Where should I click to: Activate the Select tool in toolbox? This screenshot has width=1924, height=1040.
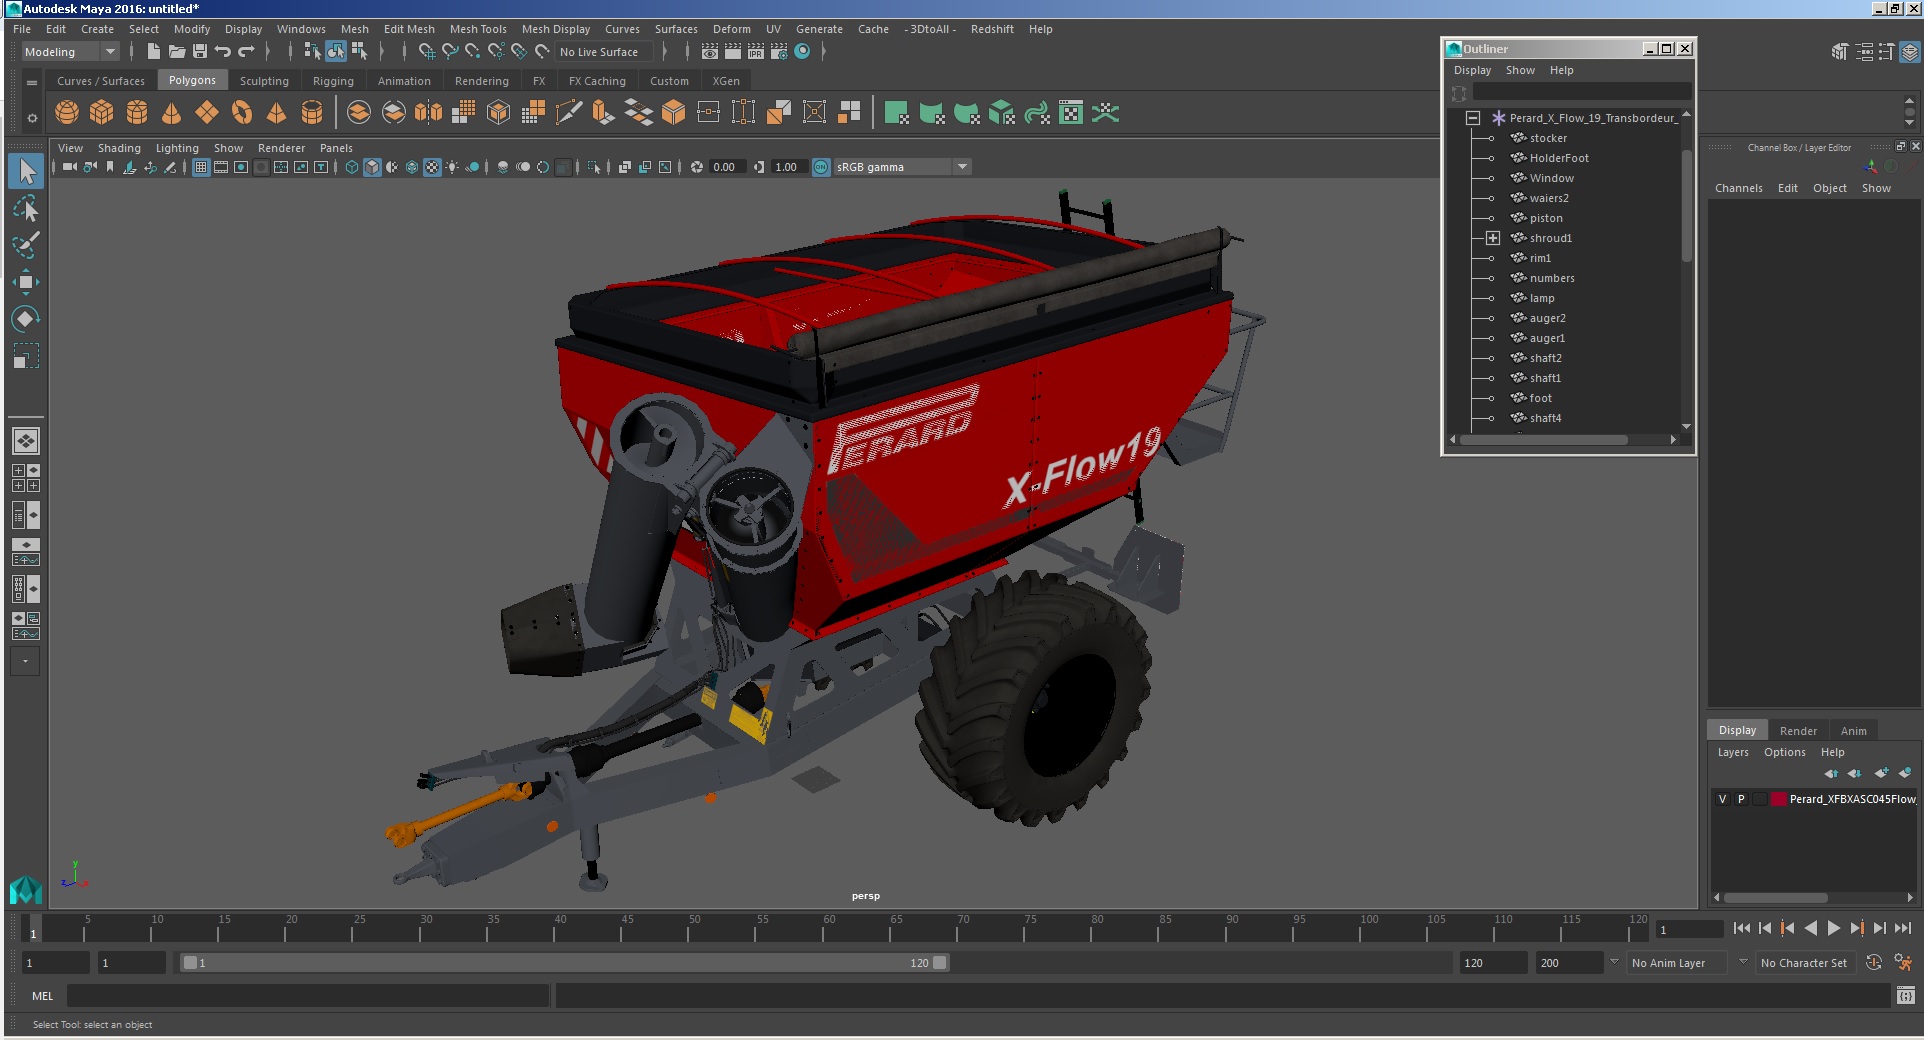coord(26,172)
